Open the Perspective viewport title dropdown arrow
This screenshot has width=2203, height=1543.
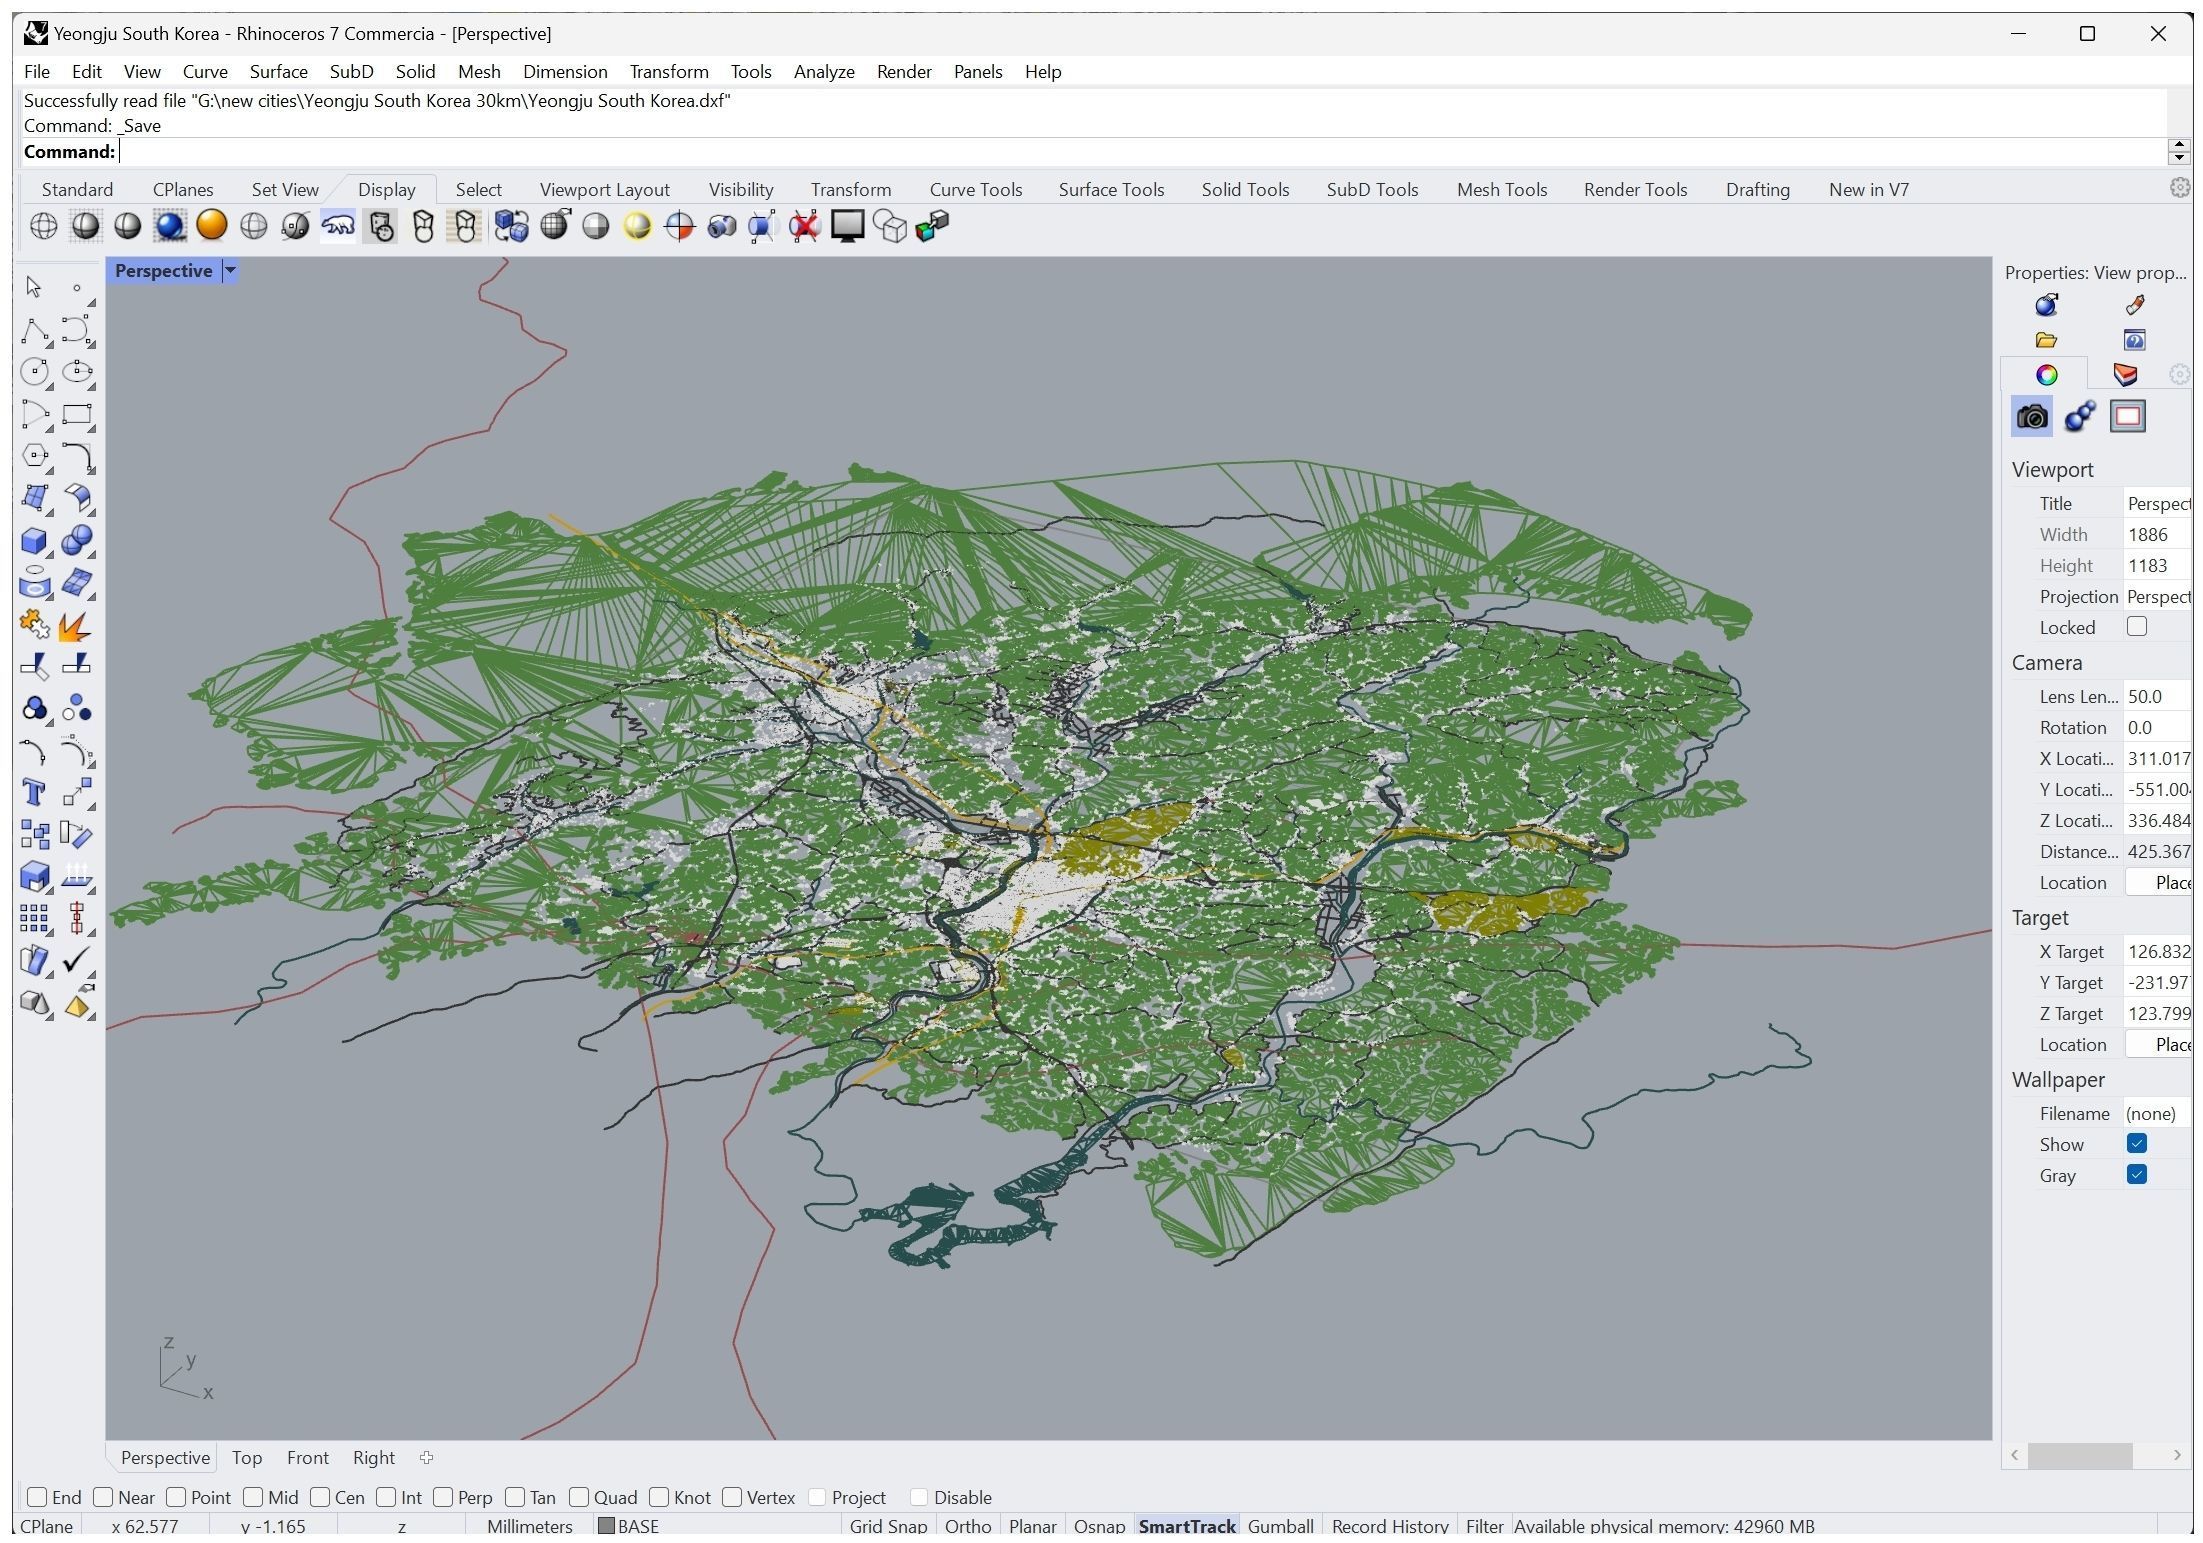point(230,271)
